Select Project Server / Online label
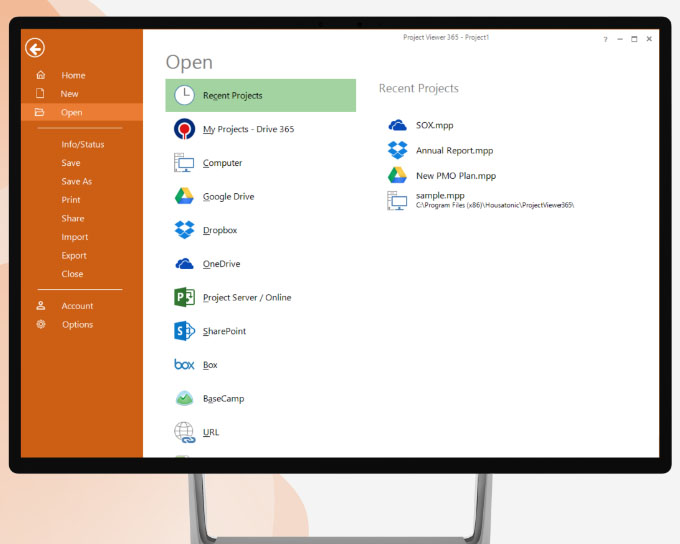 coord(247,298)
